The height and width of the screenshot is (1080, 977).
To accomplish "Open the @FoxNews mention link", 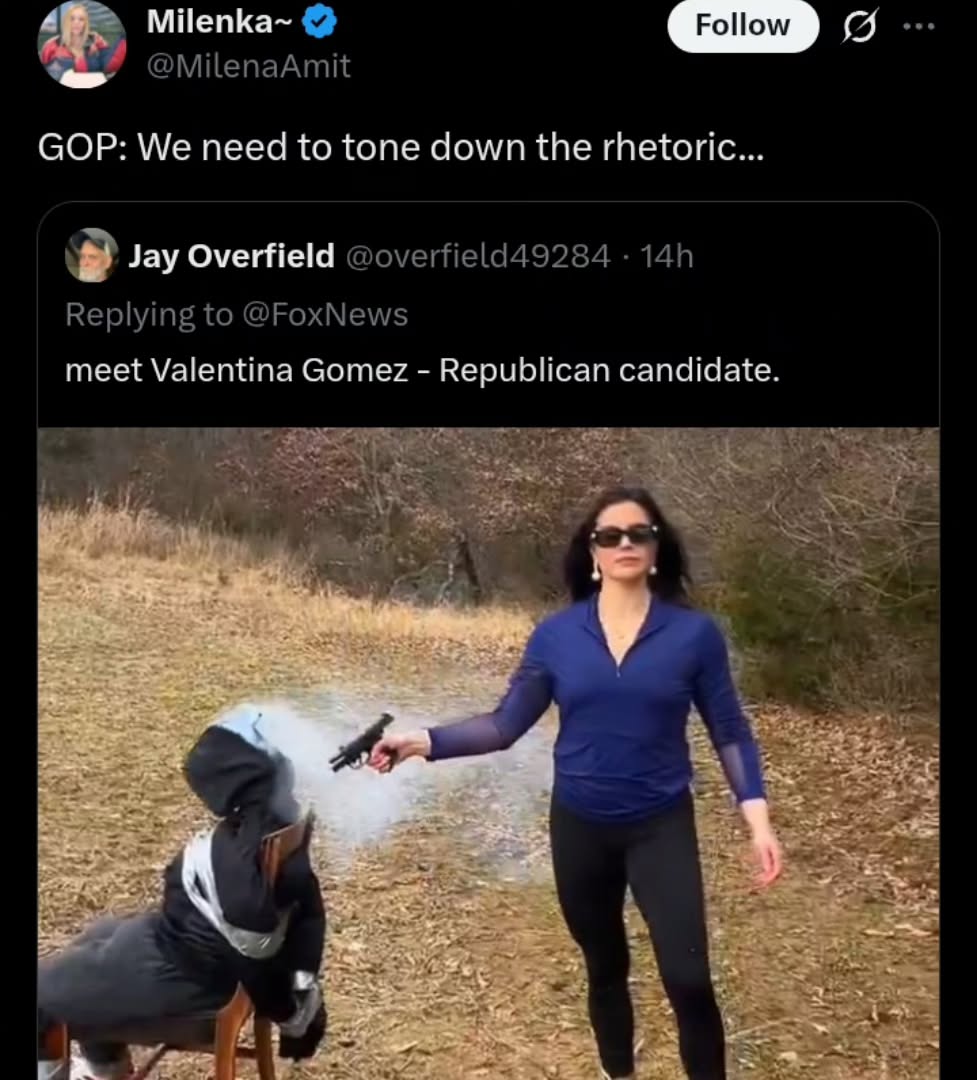I will coord(324,315).
